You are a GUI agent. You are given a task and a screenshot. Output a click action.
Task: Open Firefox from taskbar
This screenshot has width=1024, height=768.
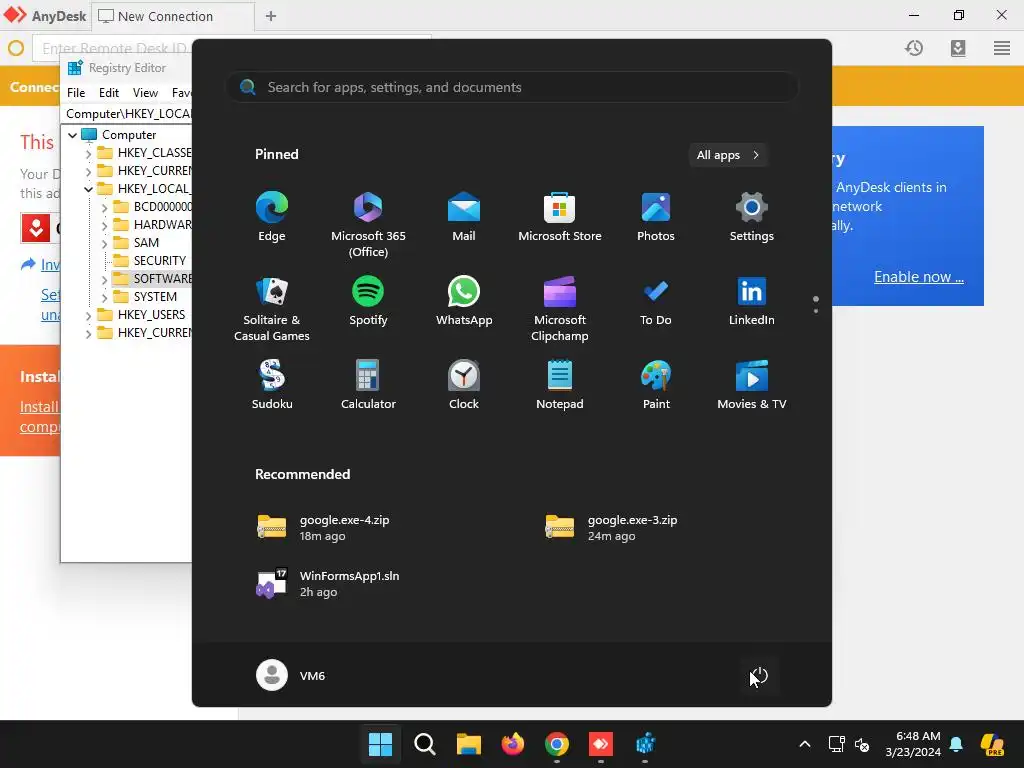[513, 744]
